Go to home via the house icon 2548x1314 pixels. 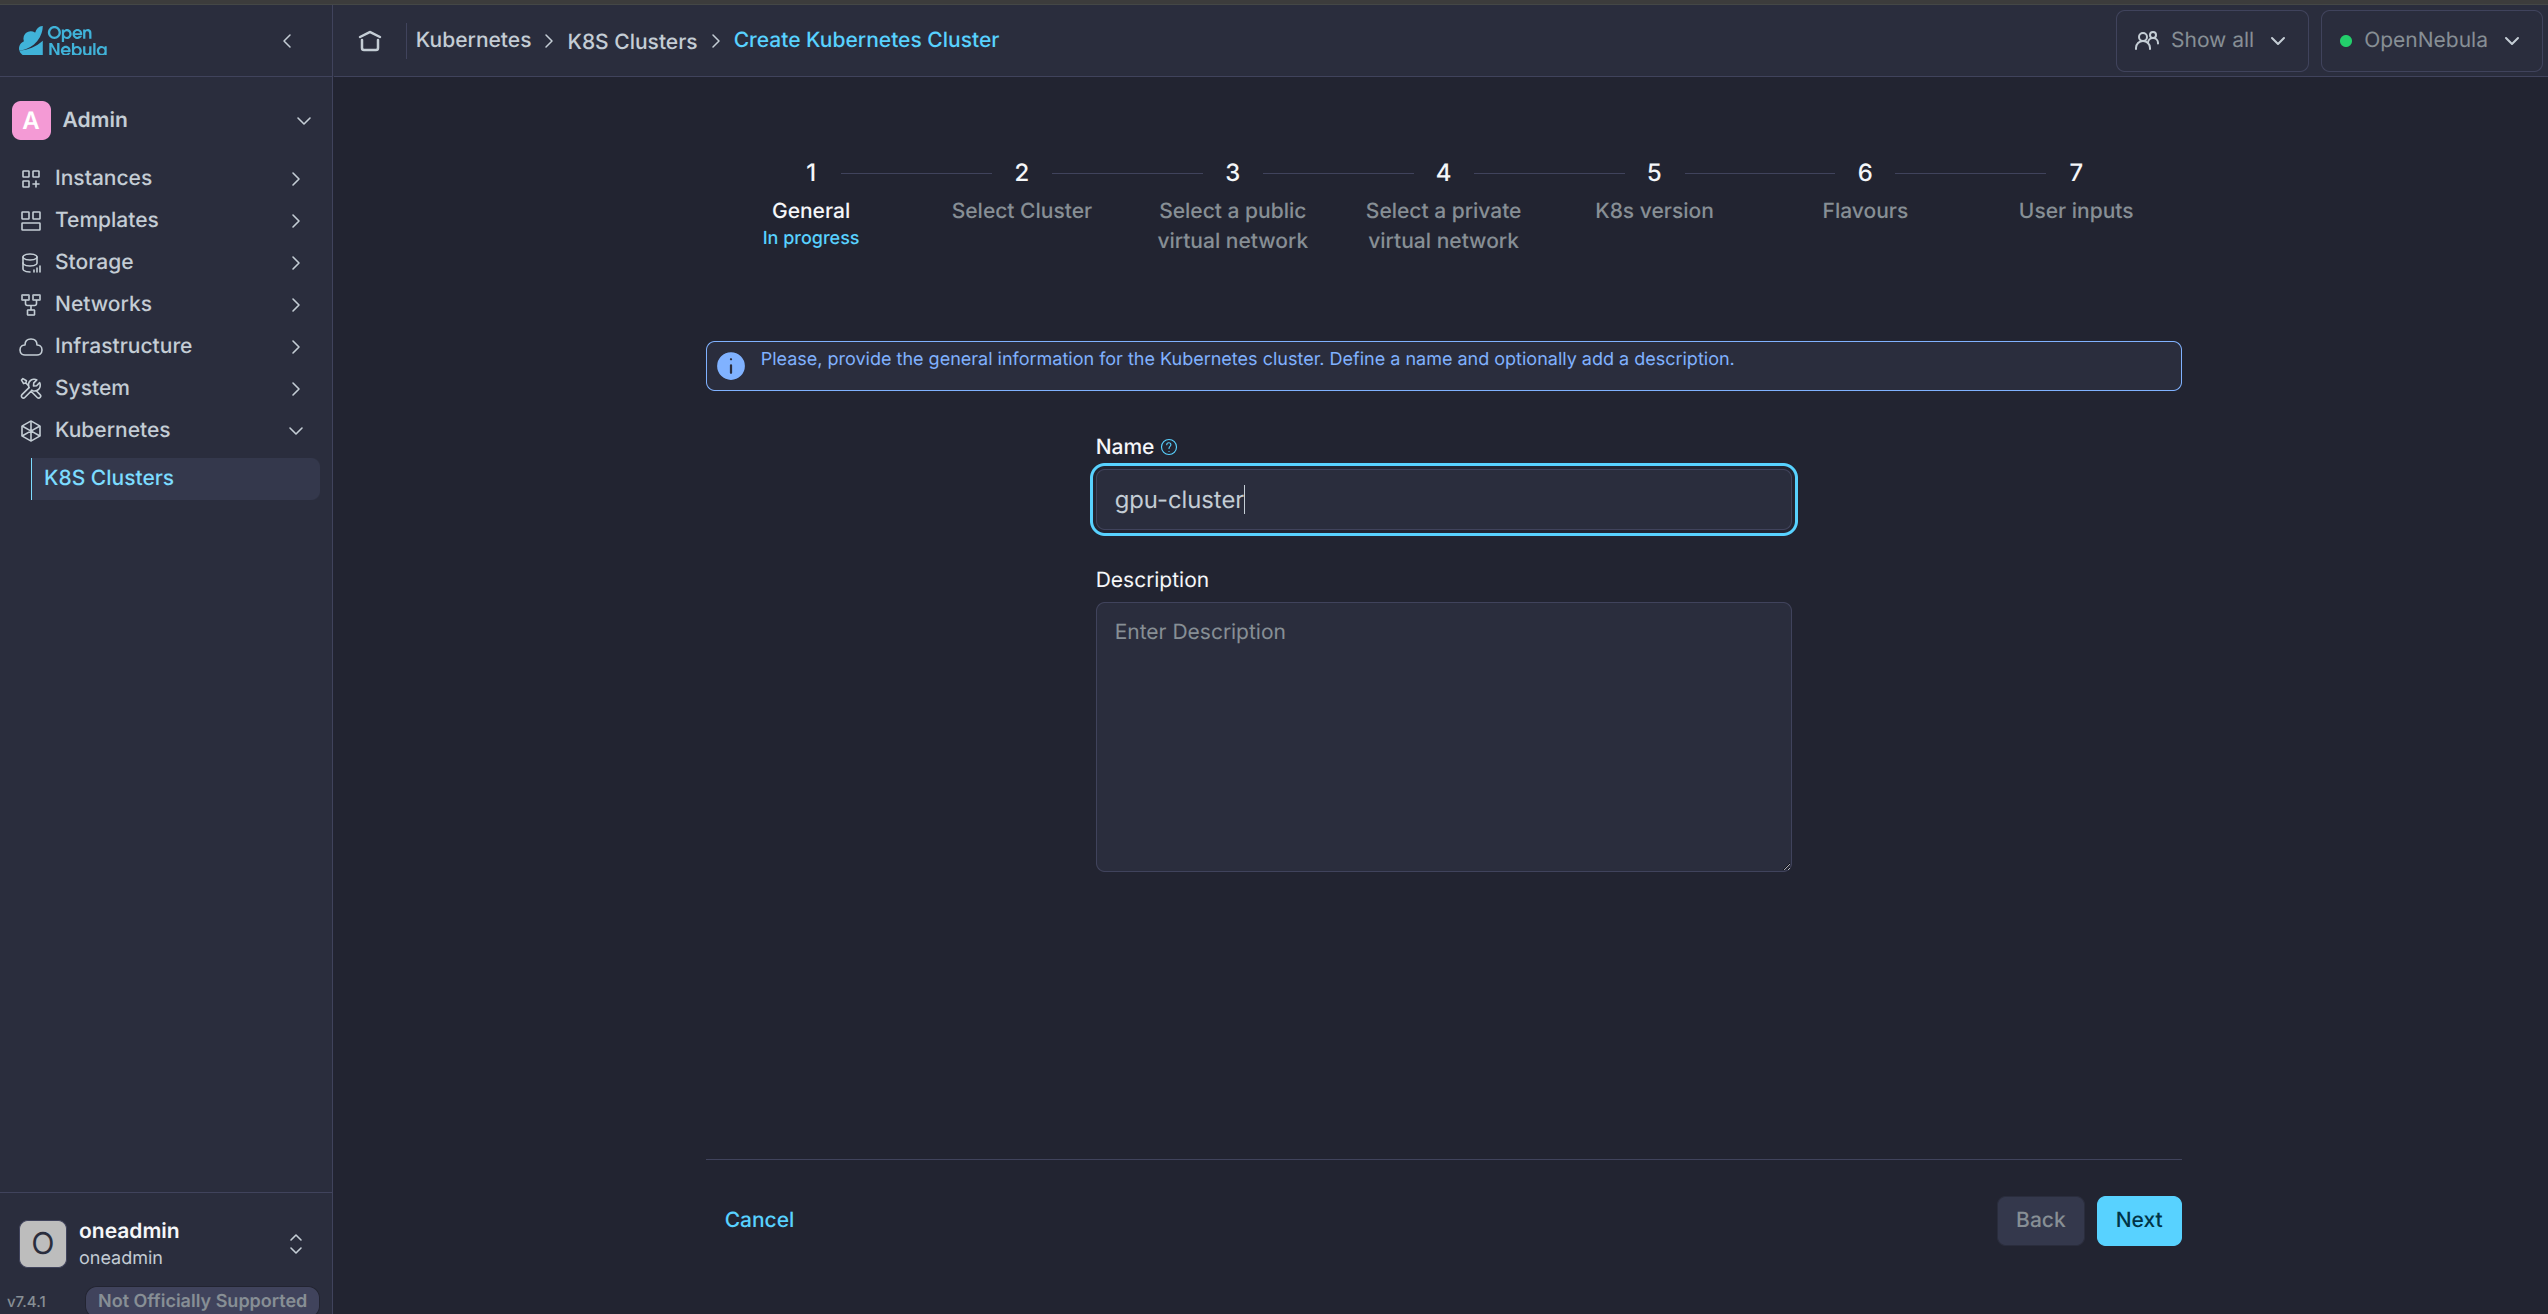pos(370,41)
